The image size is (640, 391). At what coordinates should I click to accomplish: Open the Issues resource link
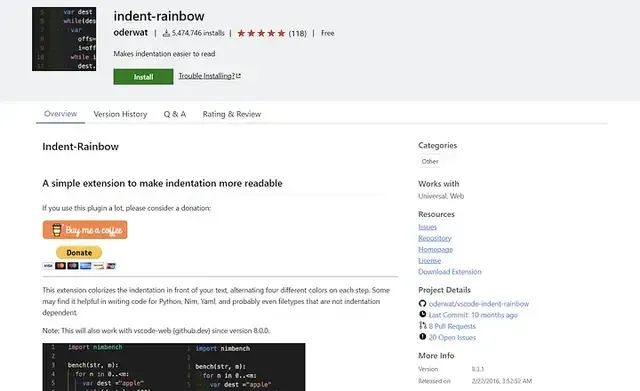point(427,227)
